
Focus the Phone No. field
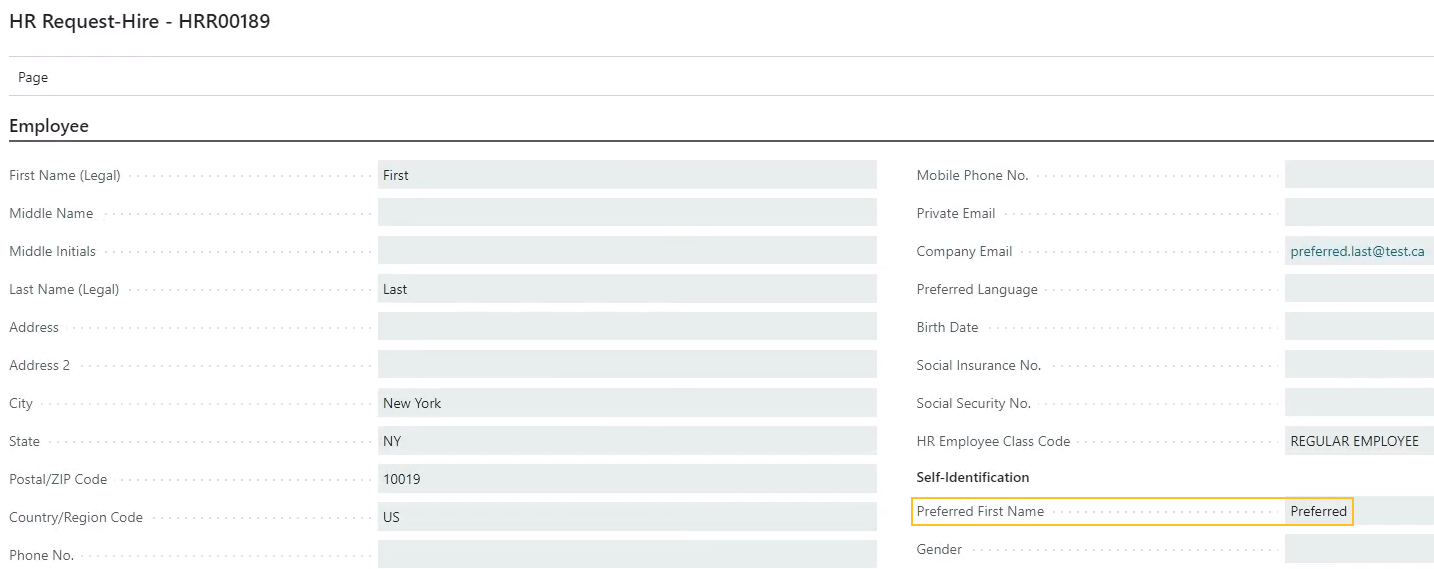click(626, 554)
